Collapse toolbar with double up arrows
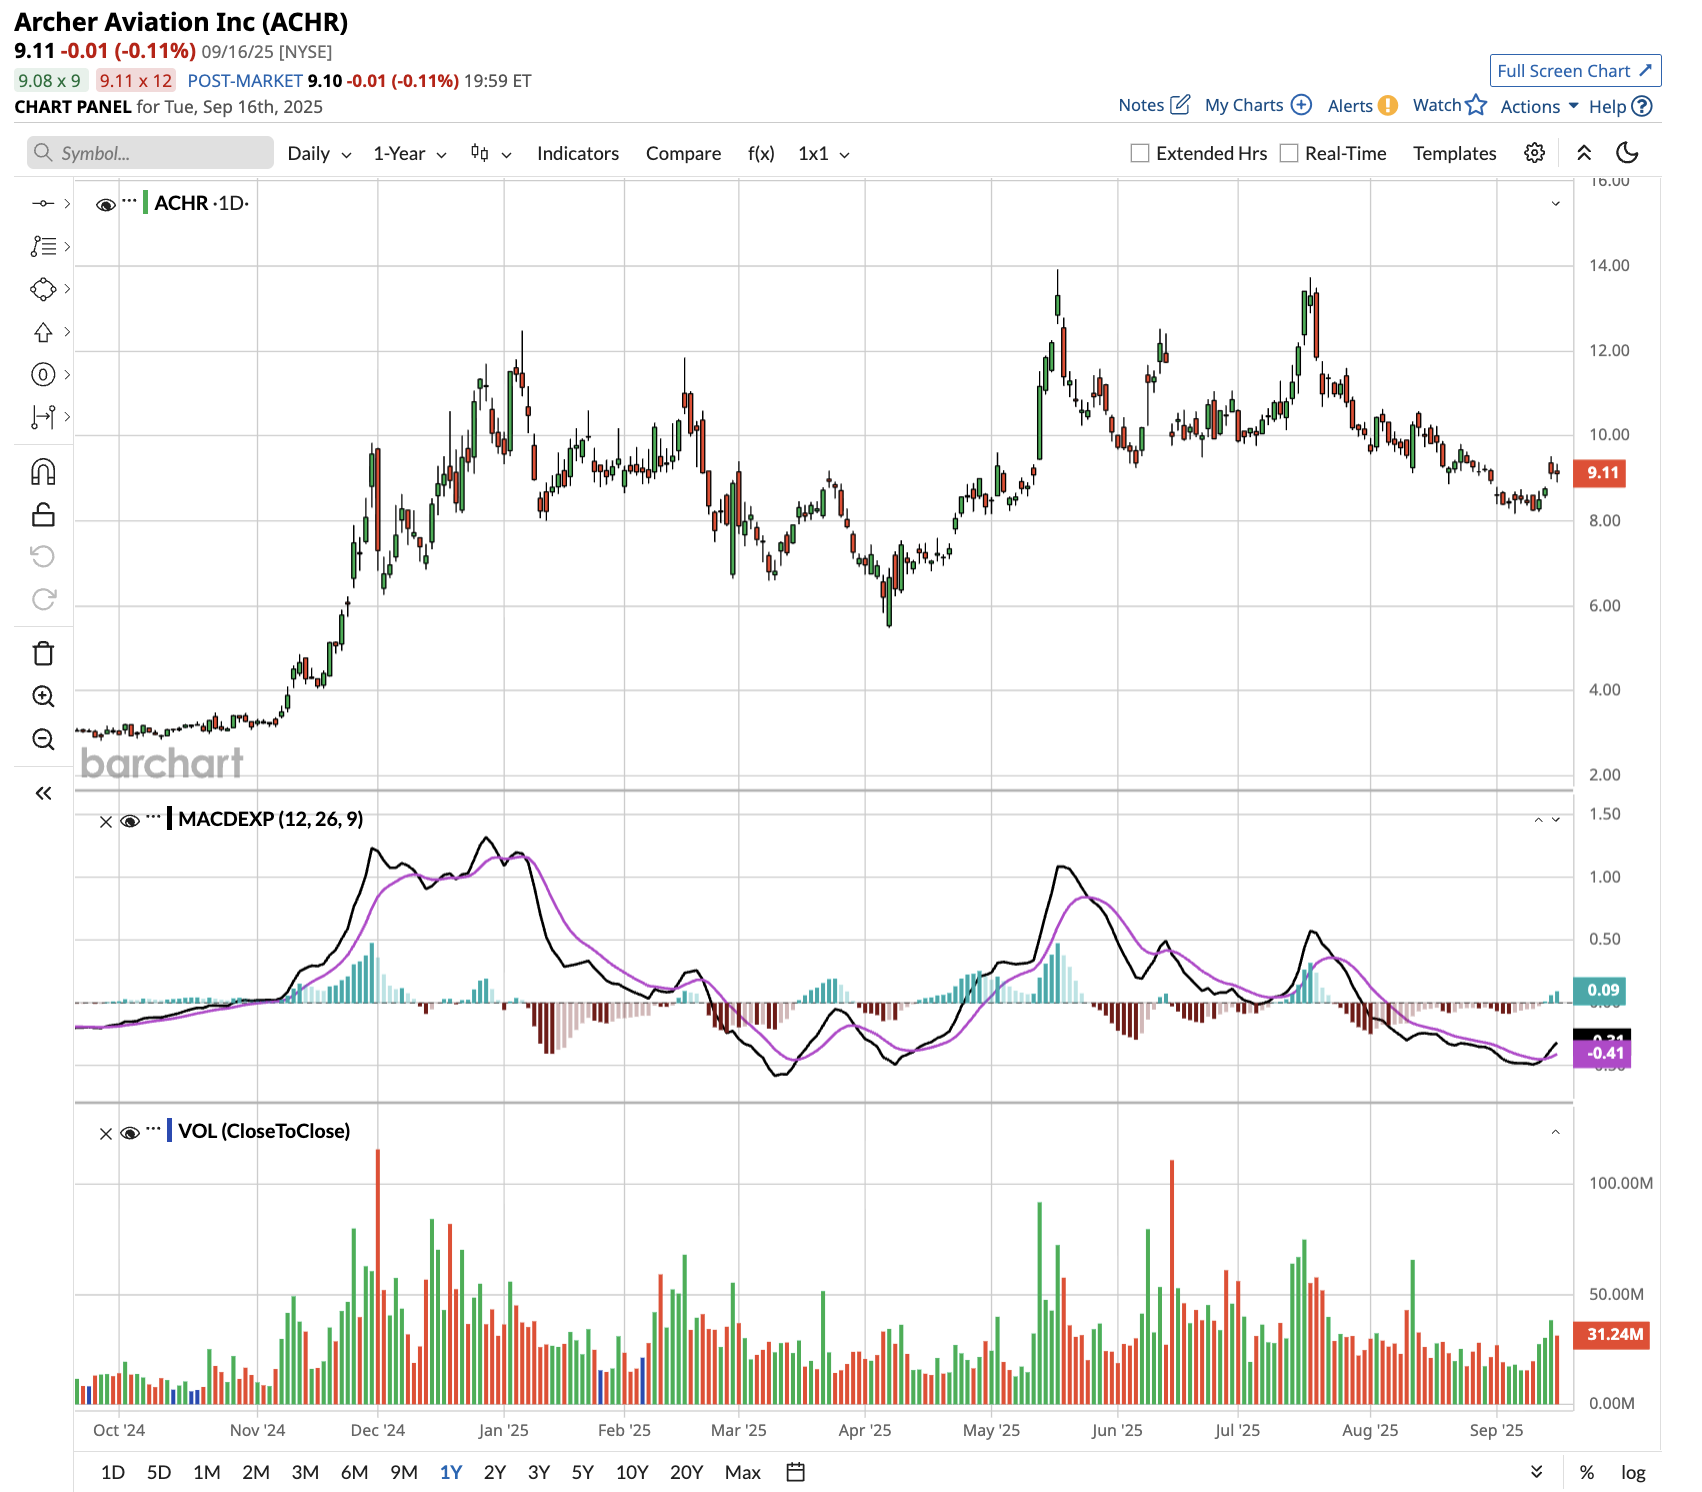The image size is (1702, 1492). click(1584, 153)
